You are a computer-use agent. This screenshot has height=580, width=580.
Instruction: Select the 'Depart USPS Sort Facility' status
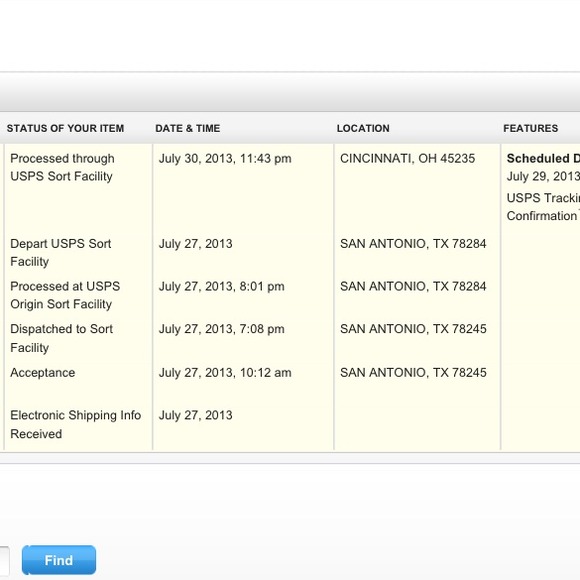click(61, 253)
